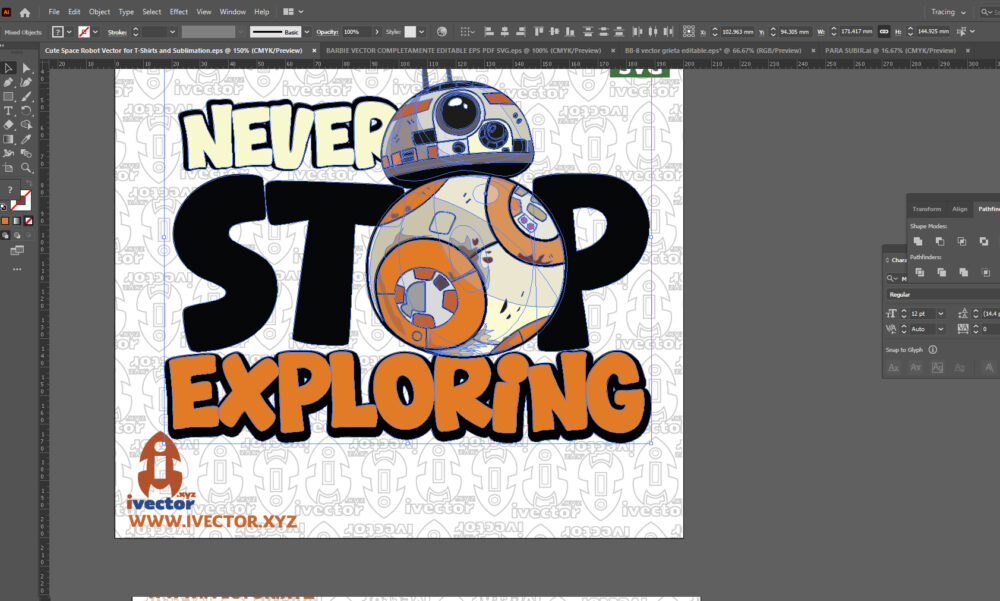This screenshot has height=601, width=1000.
Task: Set fill mode to solid Color
Action: [5, 221]
